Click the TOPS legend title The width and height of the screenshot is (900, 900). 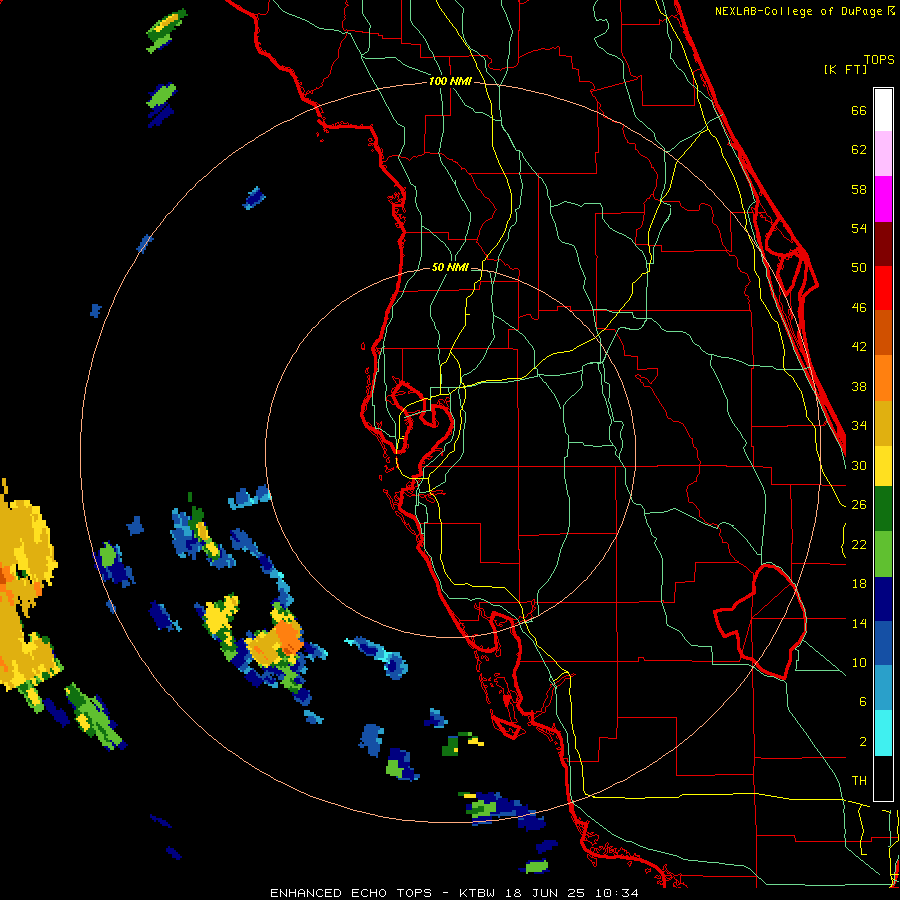879,59
